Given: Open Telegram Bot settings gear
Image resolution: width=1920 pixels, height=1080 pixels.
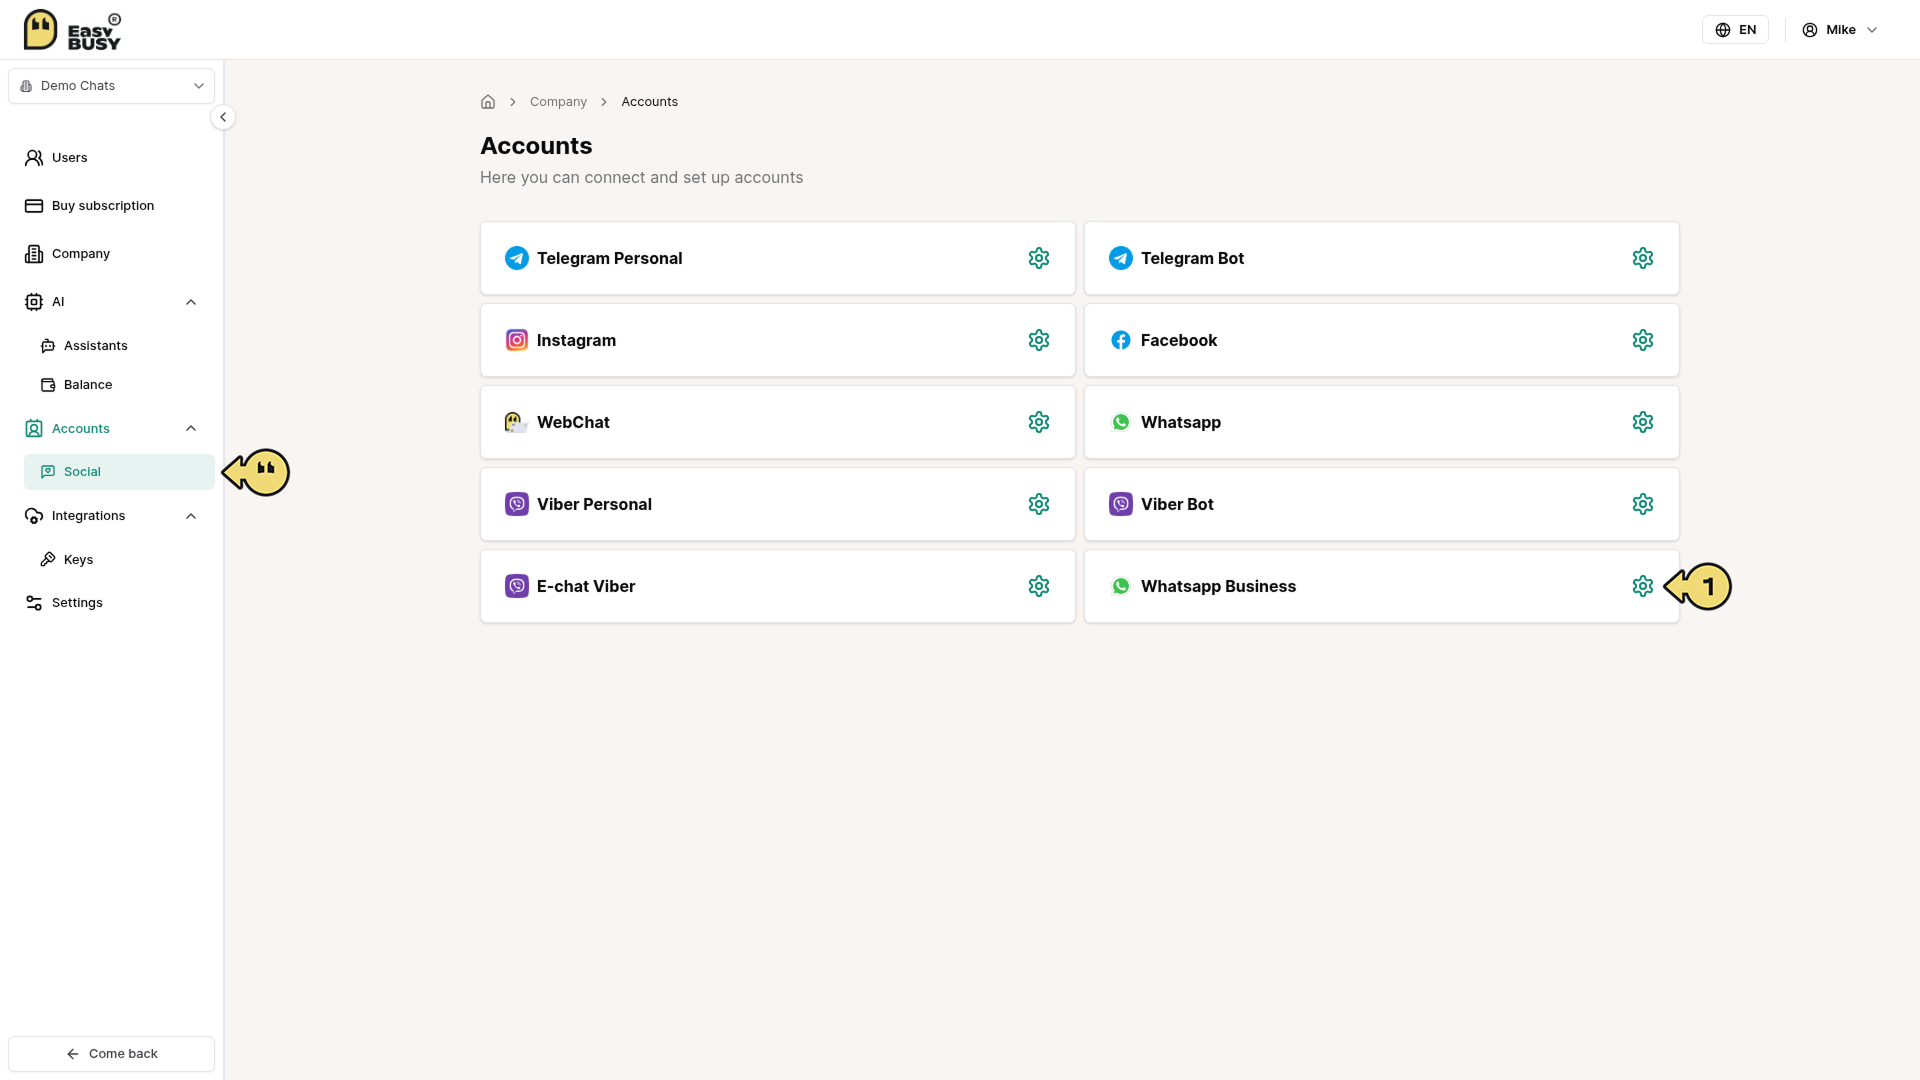Looking at the screenshot, I should [x=1643, y=258].
